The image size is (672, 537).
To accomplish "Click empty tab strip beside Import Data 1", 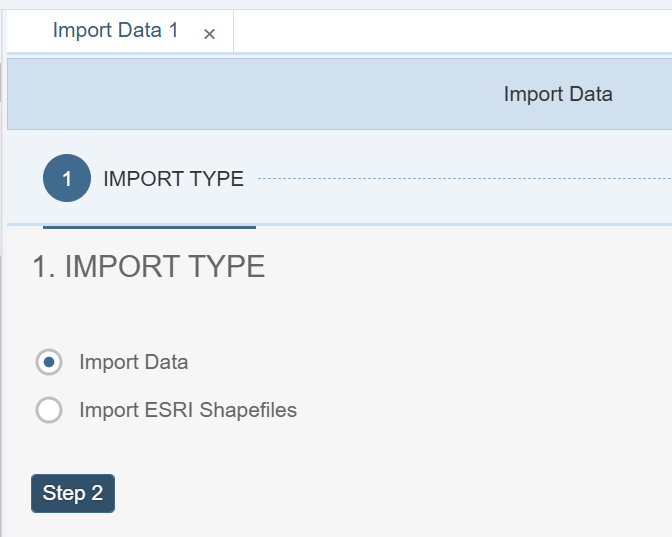I will point(450,31).
